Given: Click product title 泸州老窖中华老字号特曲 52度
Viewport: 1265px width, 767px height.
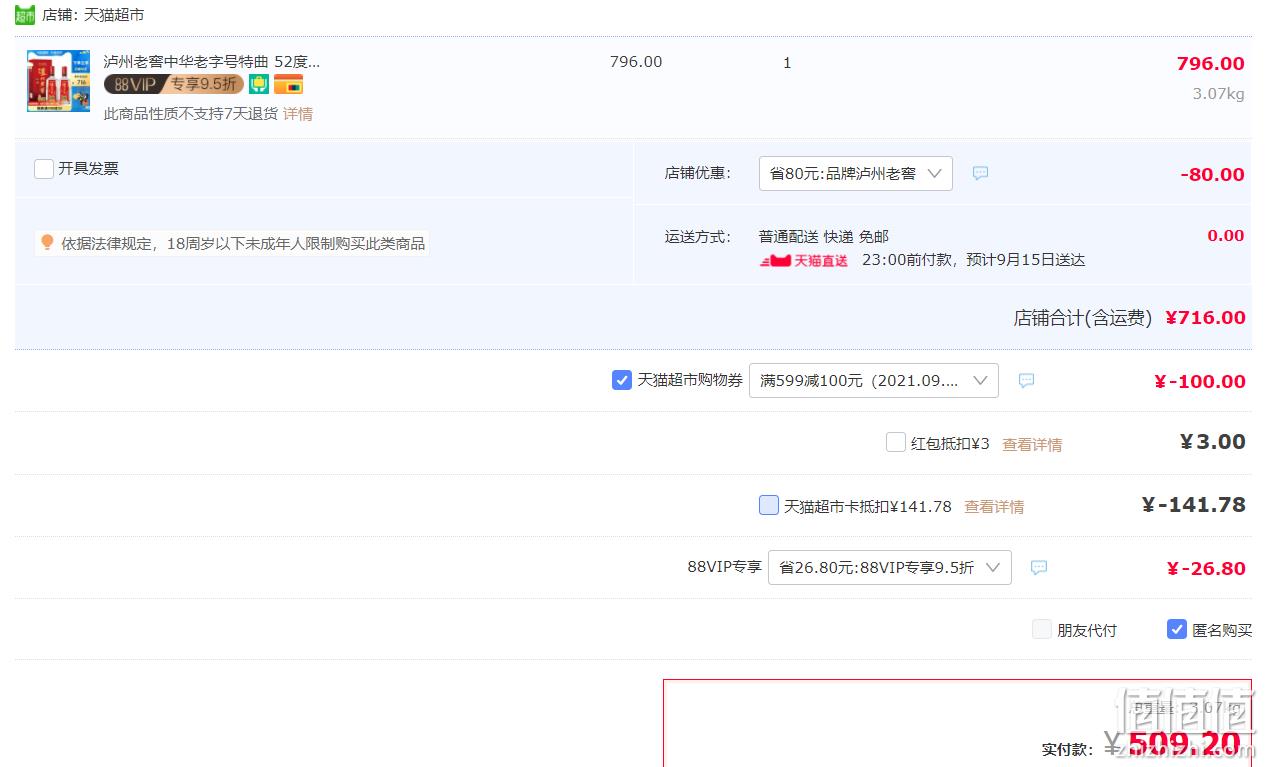Looking at the screenshot, I should pos(212,61).
